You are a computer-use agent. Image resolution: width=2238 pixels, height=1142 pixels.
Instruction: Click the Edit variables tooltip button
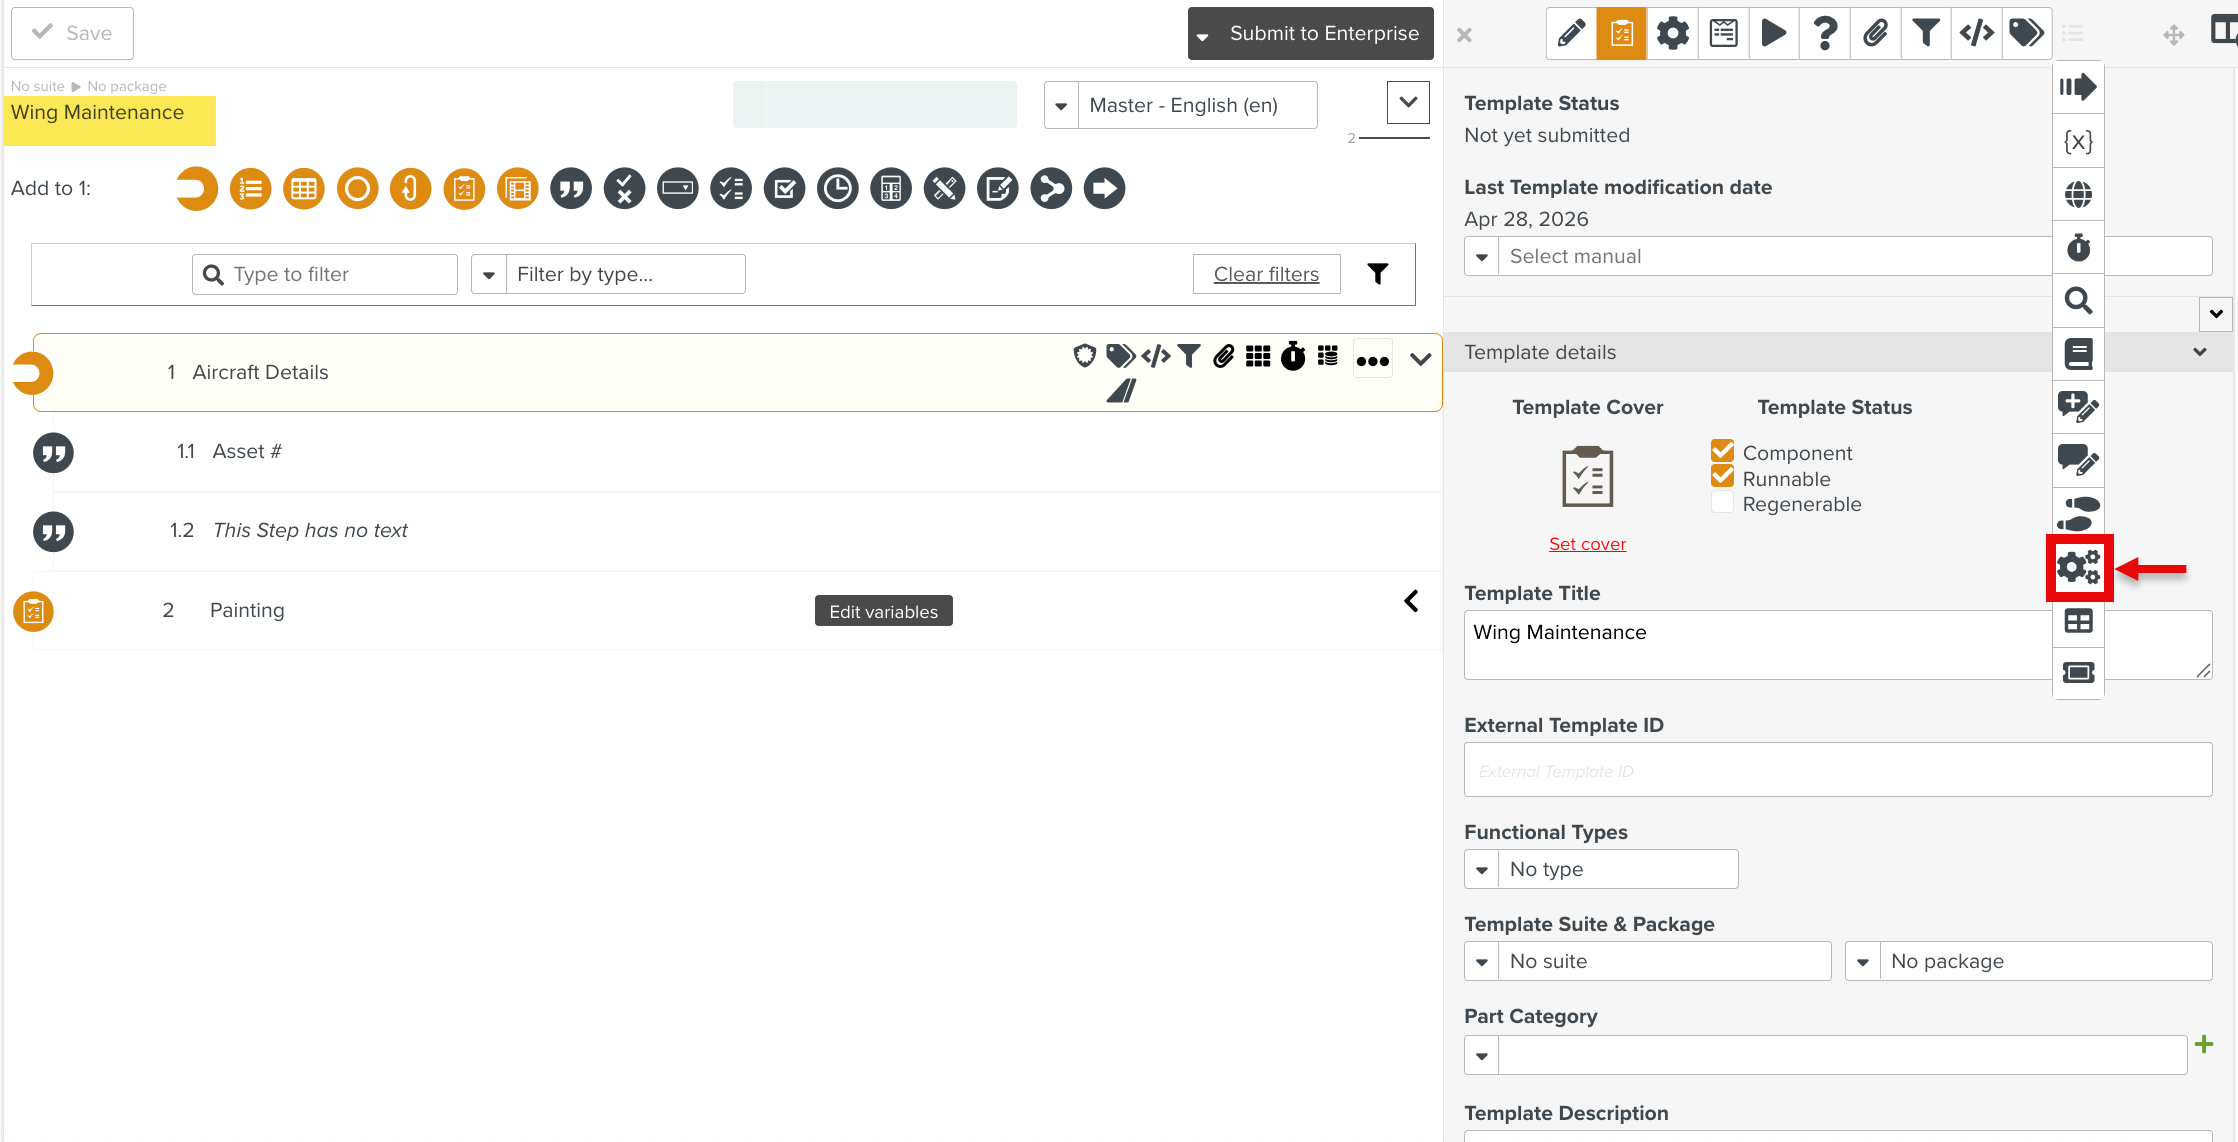pos(883,611)
